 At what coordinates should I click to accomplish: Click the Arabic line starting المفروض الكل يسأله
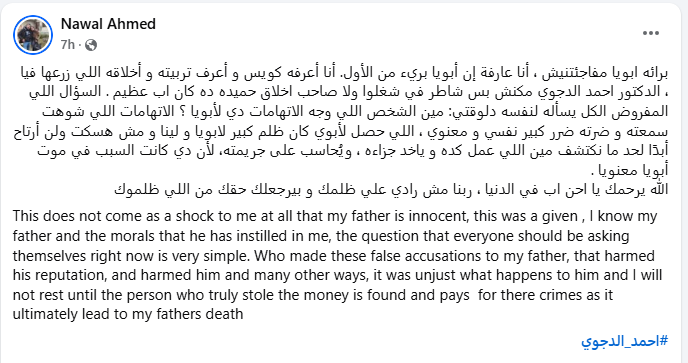pos(355,111)
